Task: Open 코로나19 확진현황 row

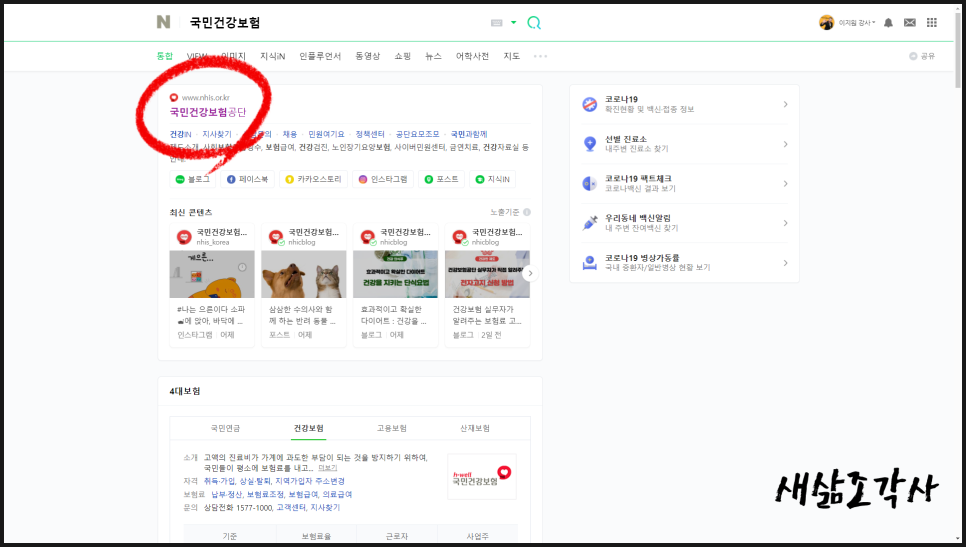Action: [684, 104]
